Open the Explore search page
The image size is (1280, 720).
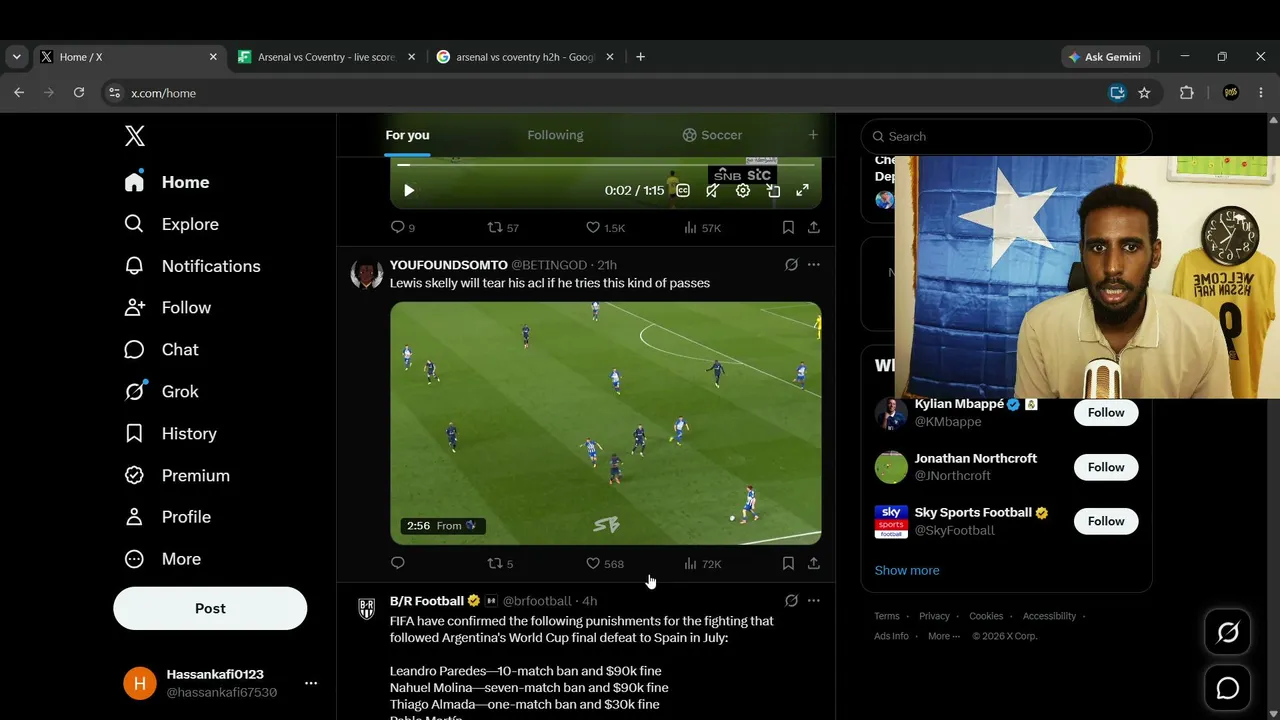[x=171, y=224]
